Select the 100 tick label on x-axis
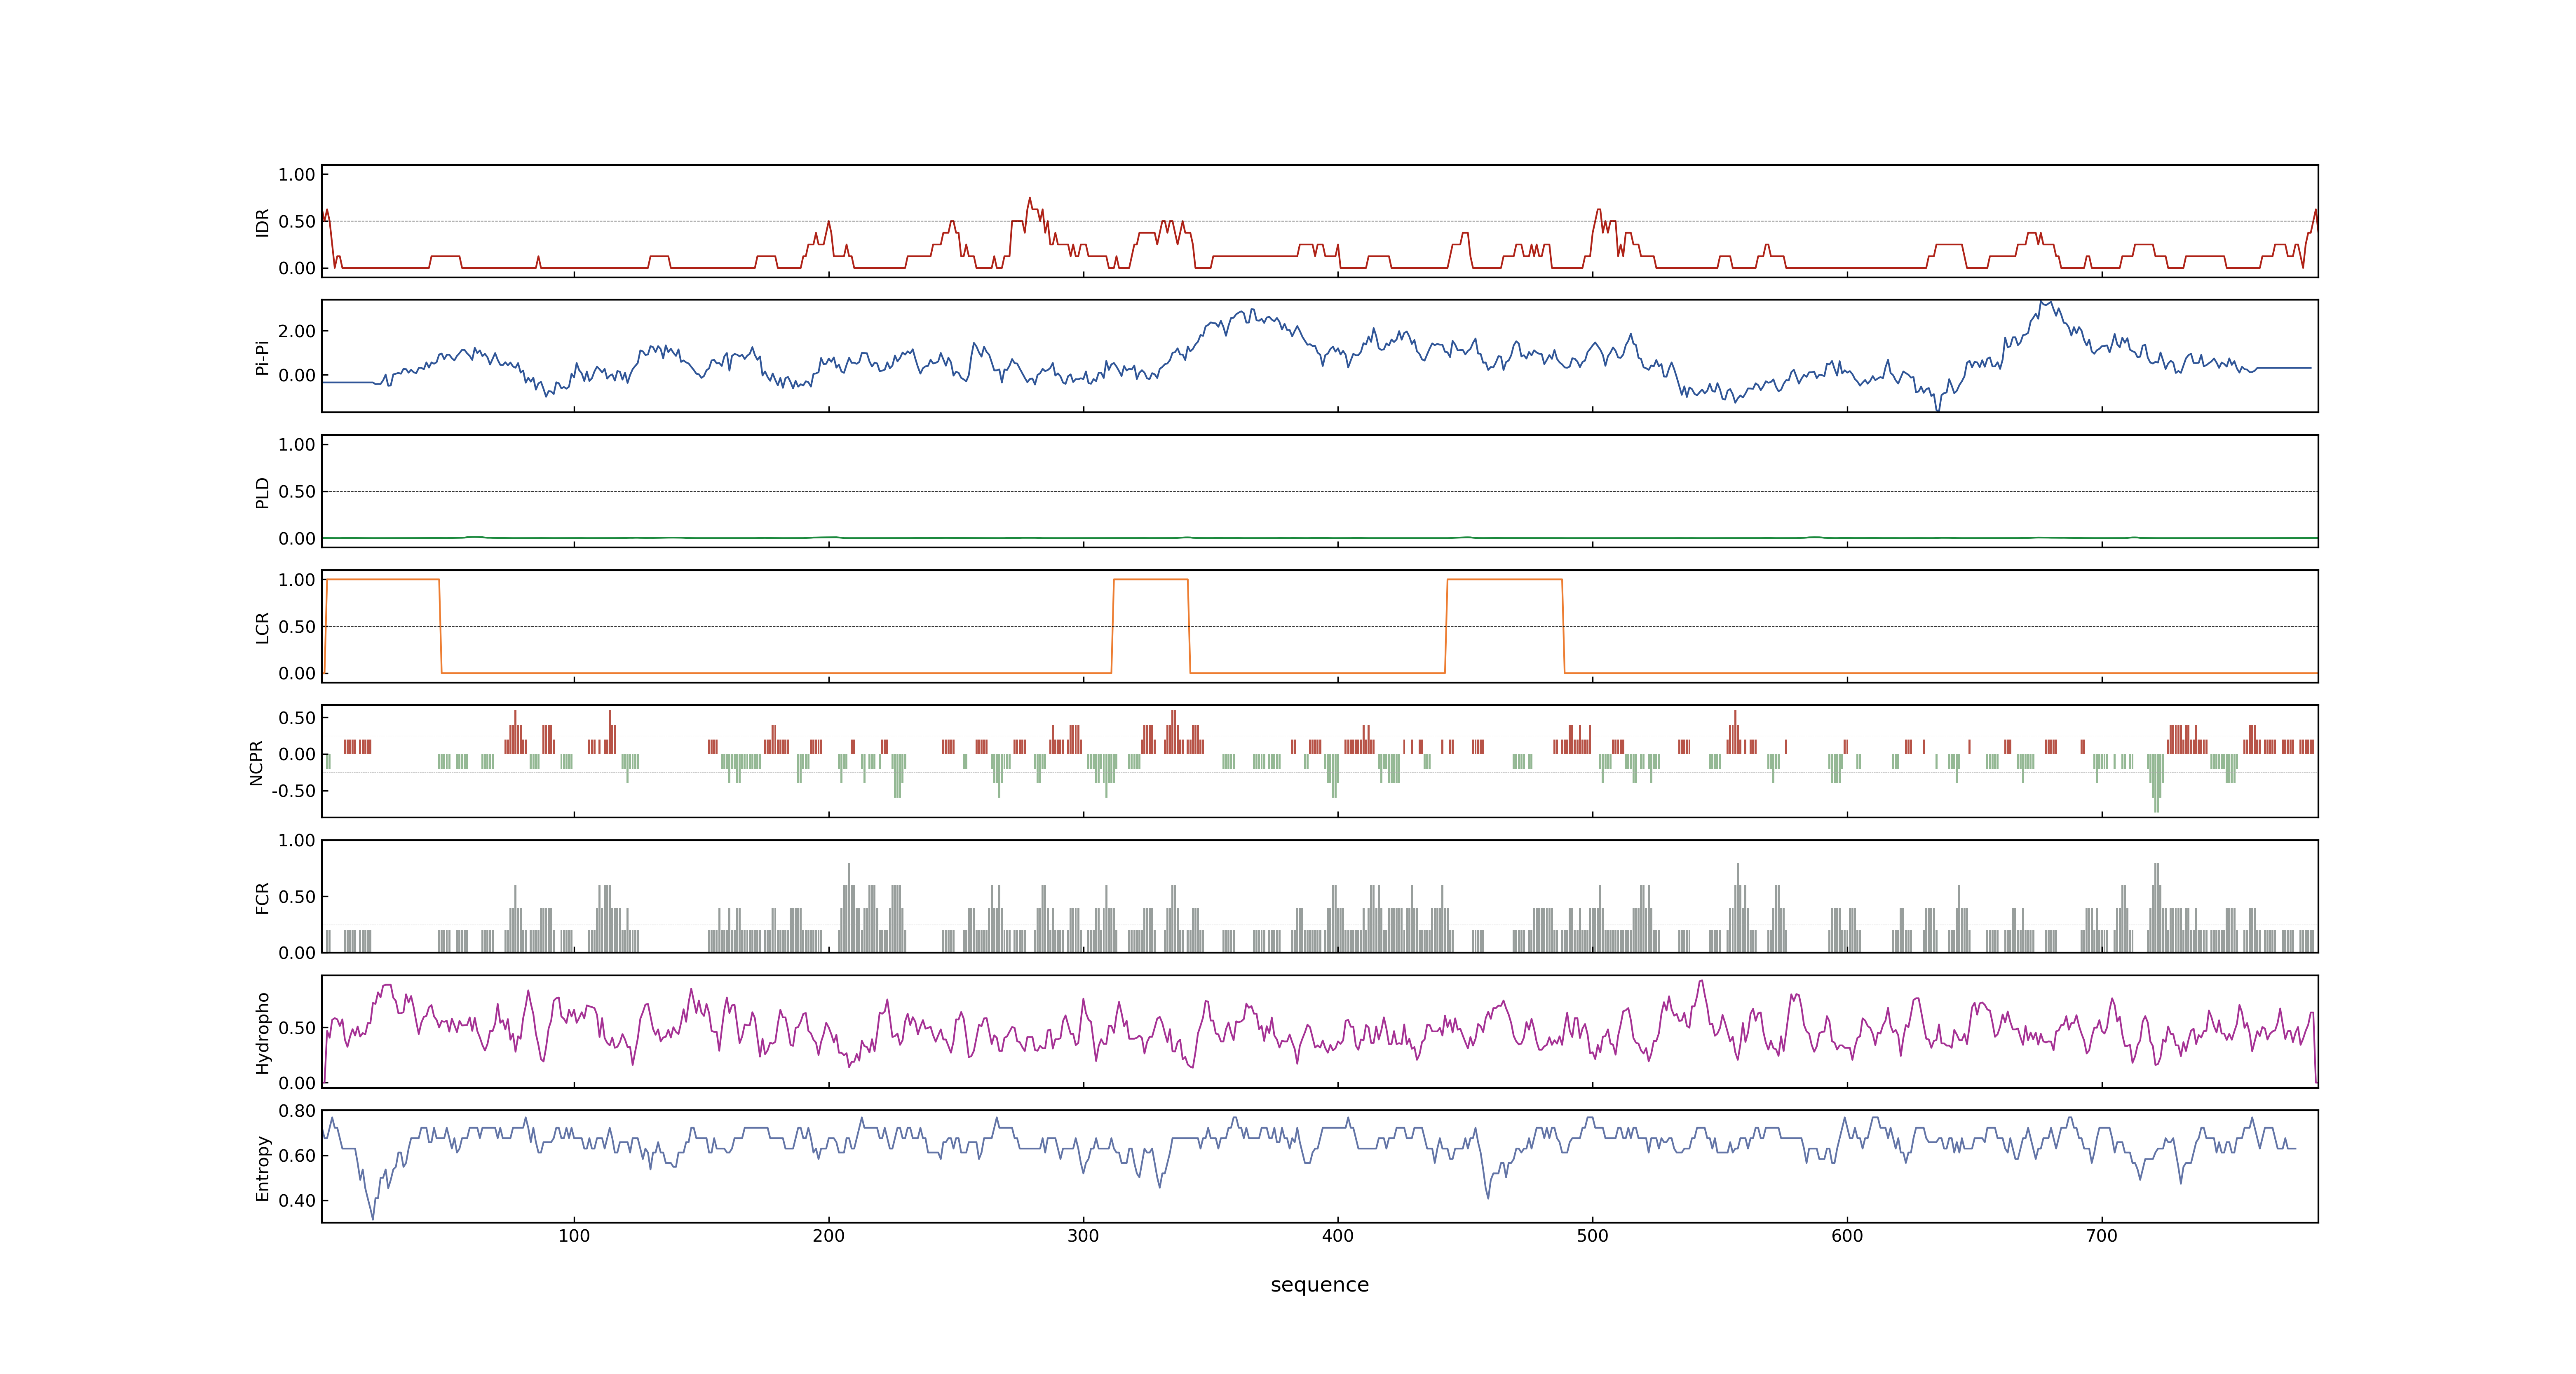Image resolution: width=2576 pixels, height=1374 pixels. click(x=574, y=1236)
